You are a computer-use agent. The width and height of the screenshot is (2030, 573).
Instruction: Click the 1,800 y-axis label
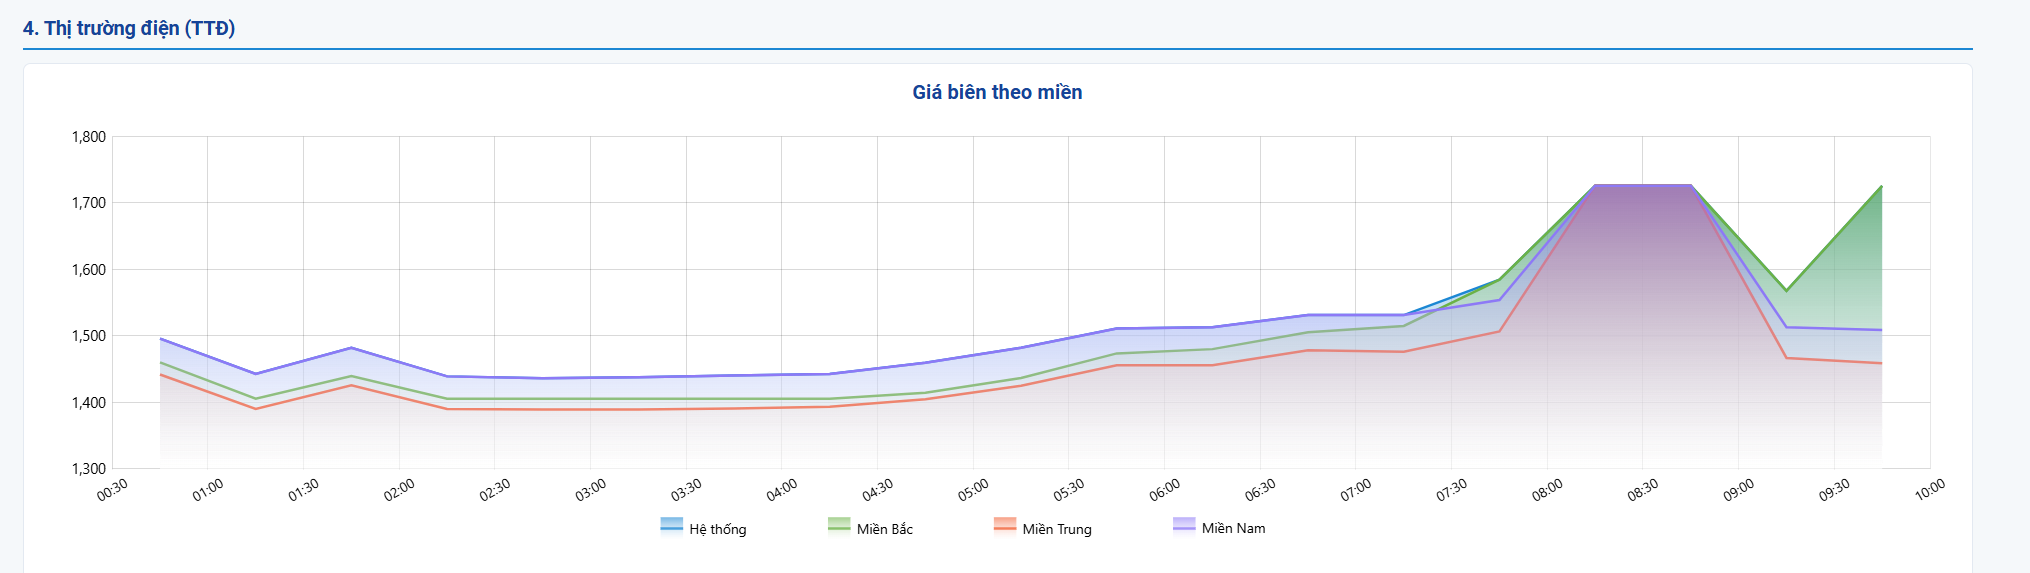[89, 137]
